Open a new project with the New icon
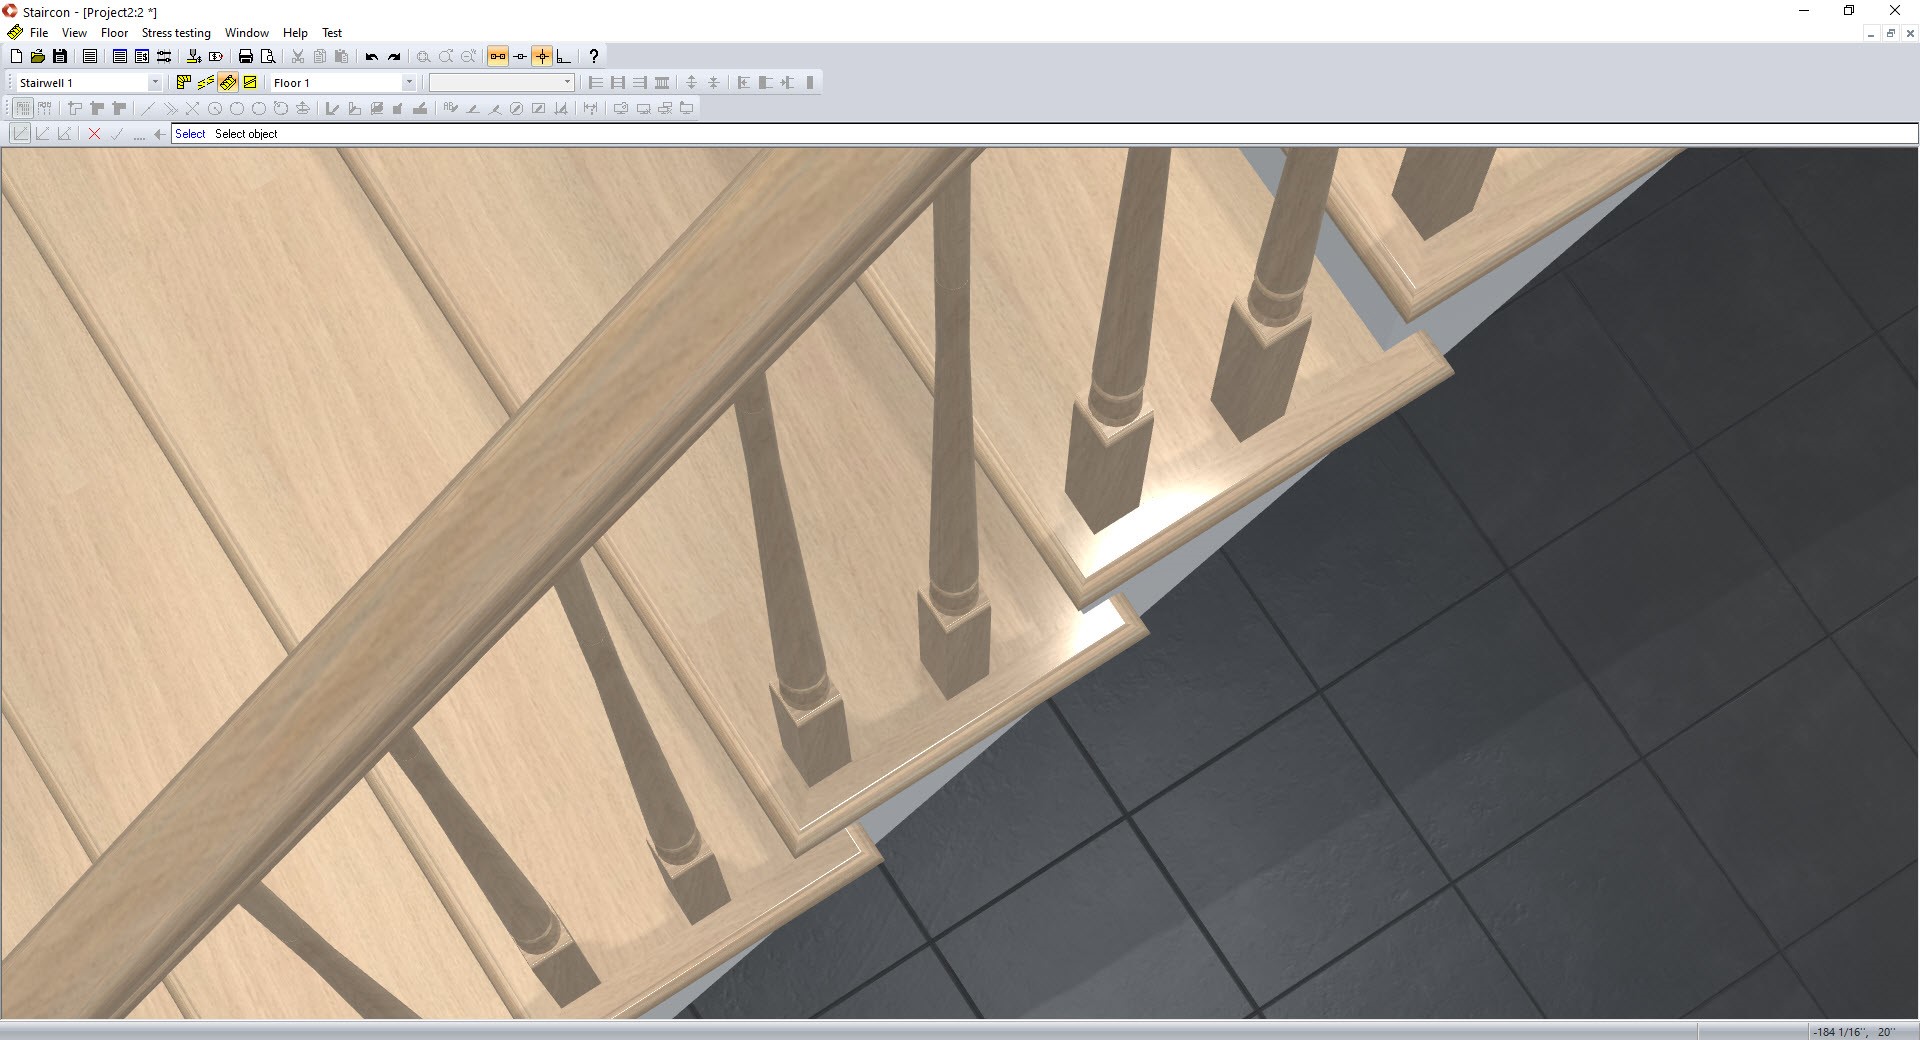Image resolution: width=1920 pixels, height=1040 pixels. pyautogui.click(x=16, y=57)
